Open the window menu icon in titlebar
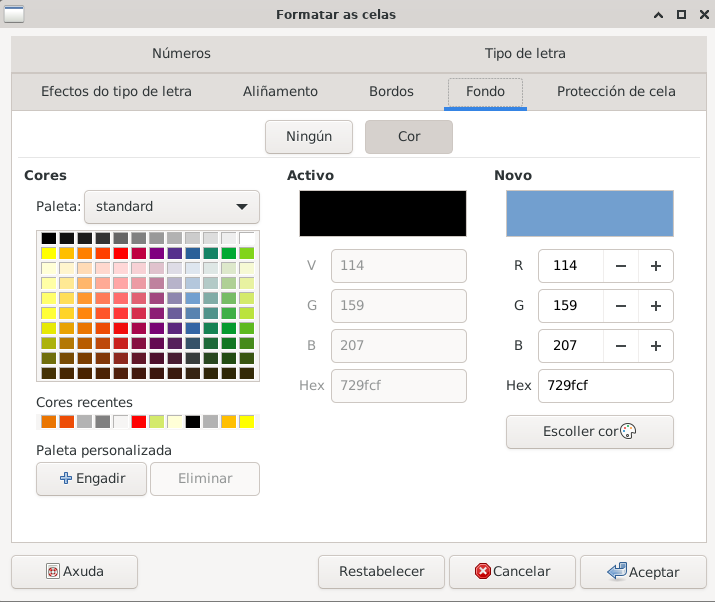715x602 pixels. [14, 14]
